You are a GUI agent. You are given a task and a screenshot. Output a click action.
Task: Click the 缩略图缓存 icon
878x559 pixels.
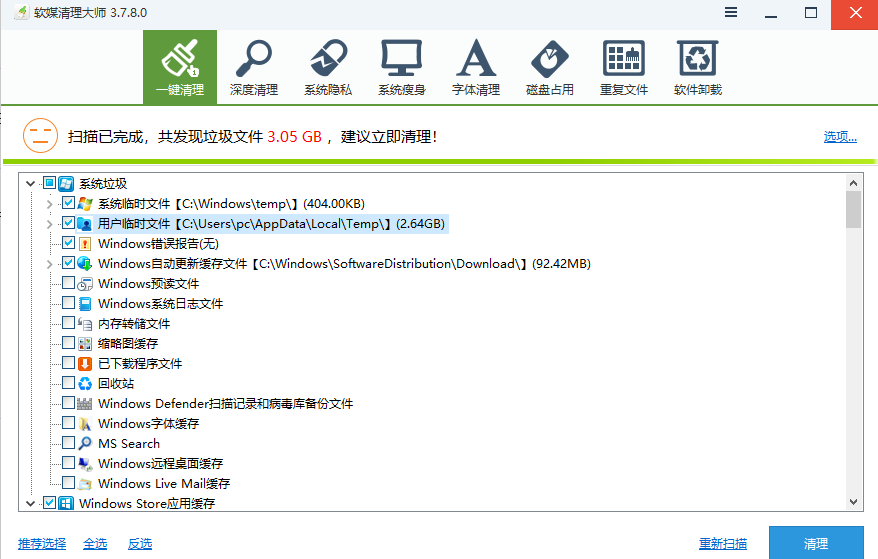[85, 343]
